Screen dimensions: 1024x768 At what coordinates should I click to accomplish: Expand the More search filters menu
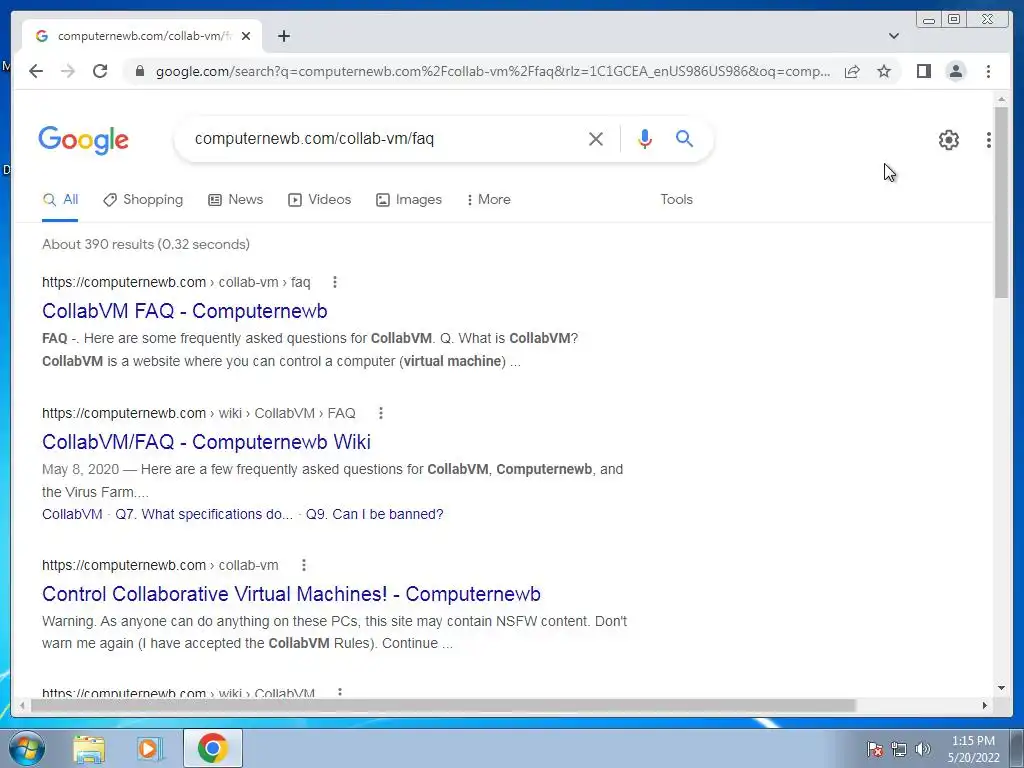[x=488, y=199]
